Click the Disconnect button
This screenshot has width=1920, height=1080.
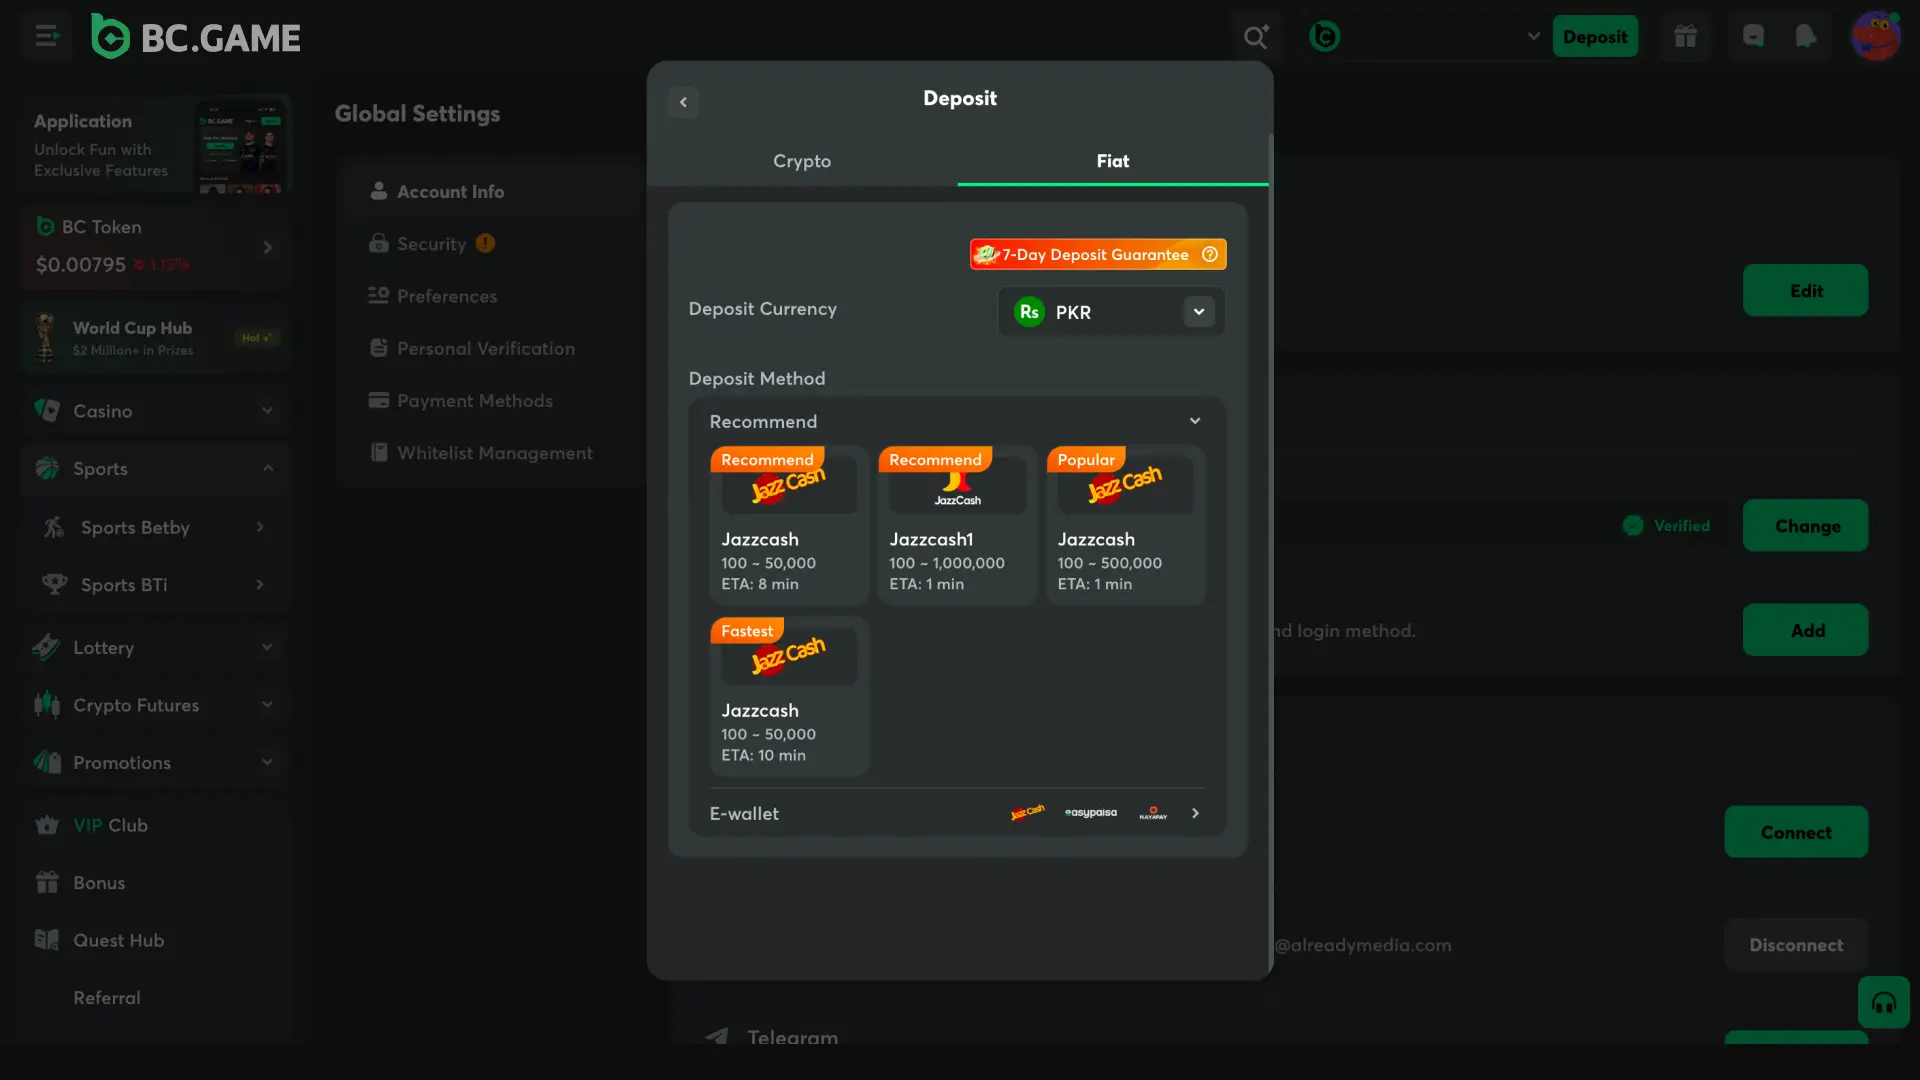pyautogui.click(x=1796, y=945)
